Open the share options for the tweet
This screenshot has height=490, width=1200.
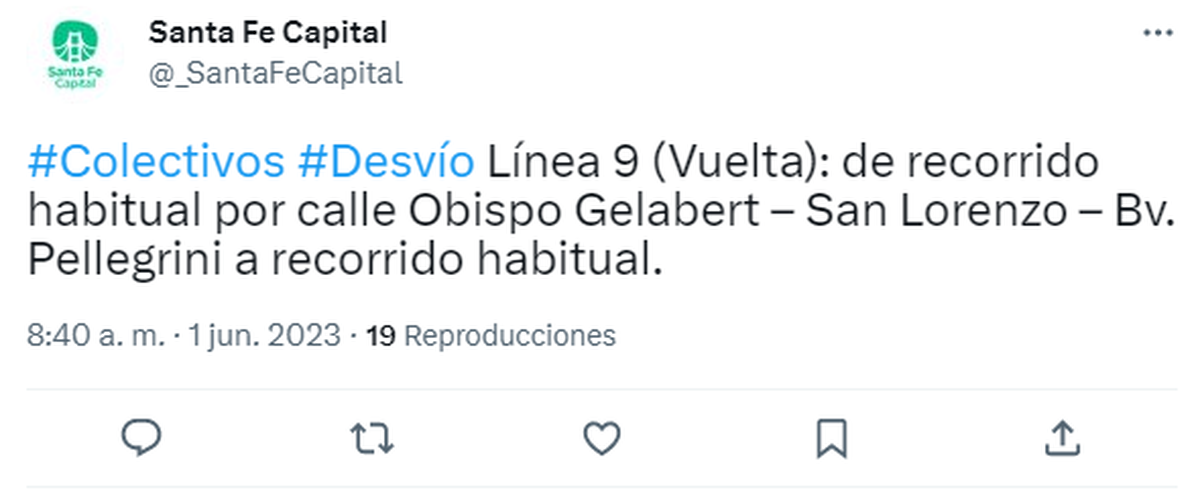point(1062,437)
